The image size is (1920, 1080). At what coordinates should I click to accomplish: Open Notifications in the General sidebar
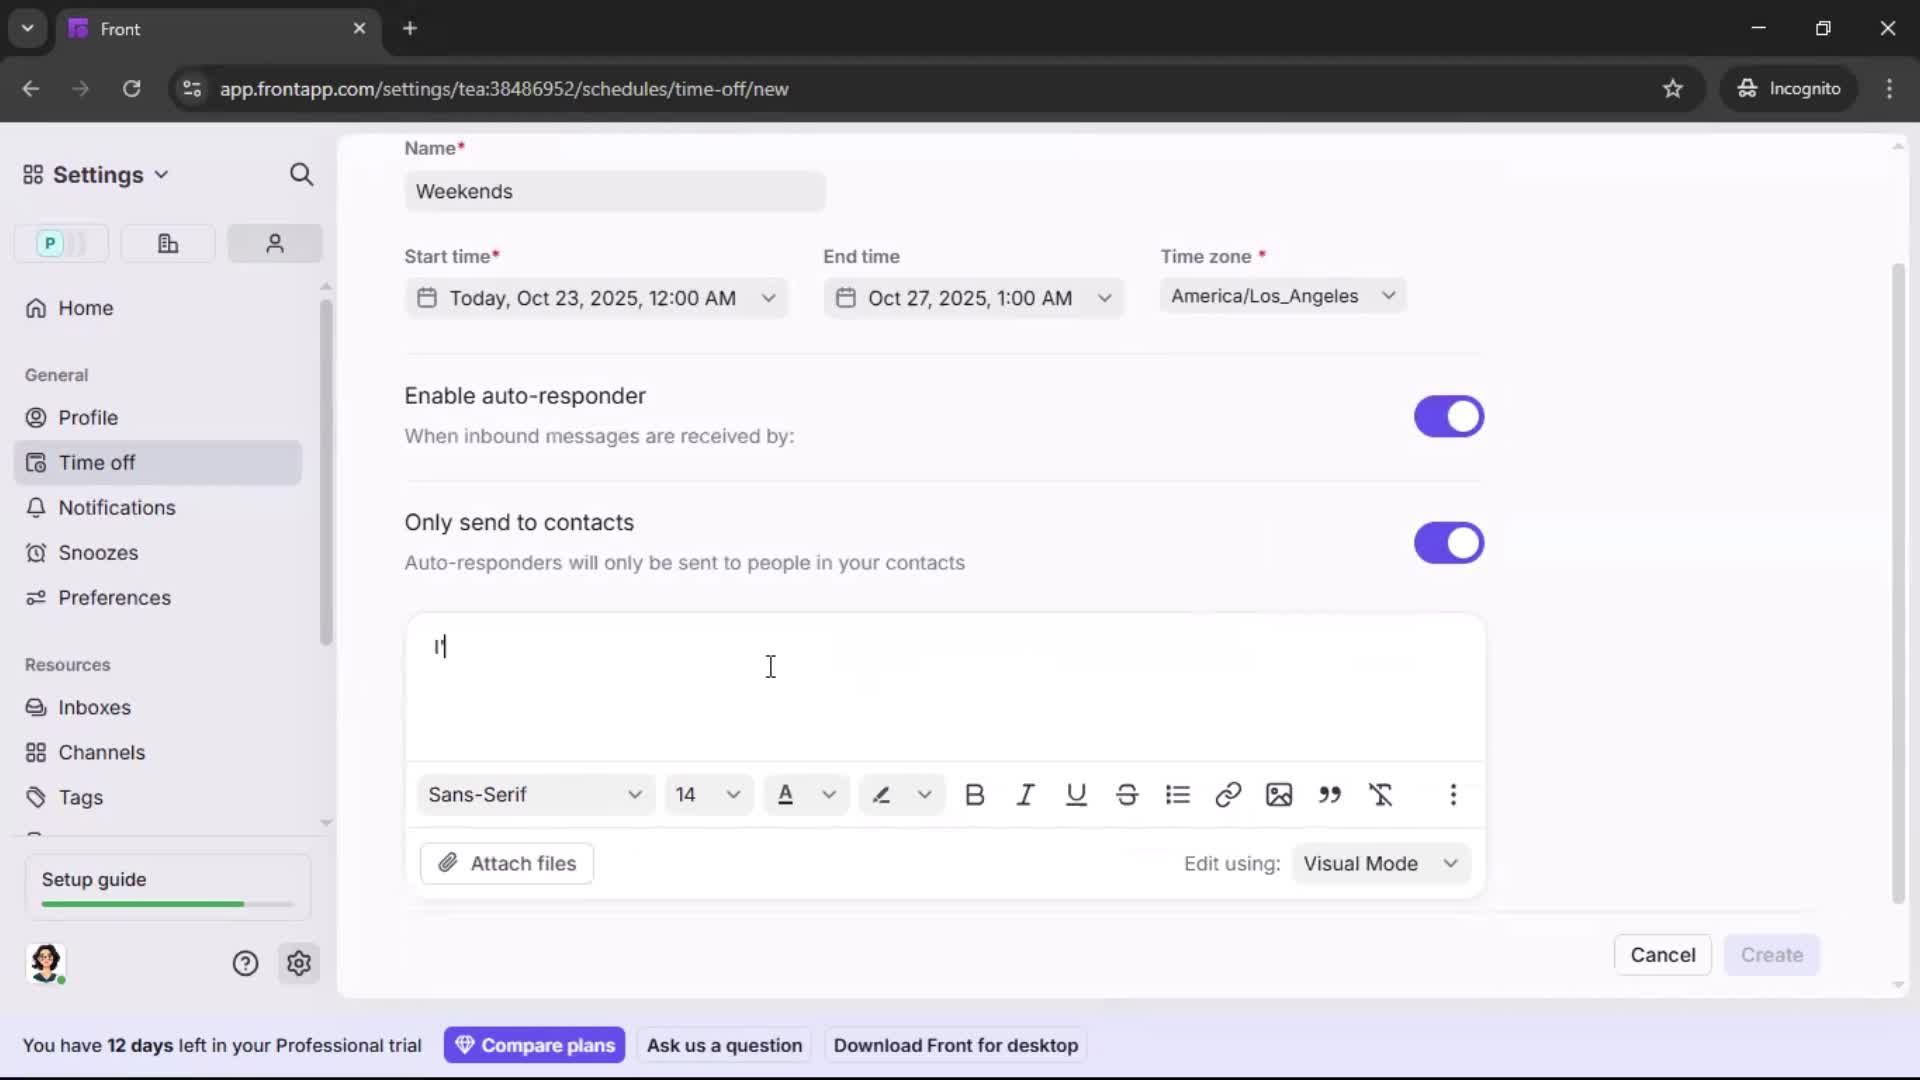pyautogui.click(x=114, y=507)
